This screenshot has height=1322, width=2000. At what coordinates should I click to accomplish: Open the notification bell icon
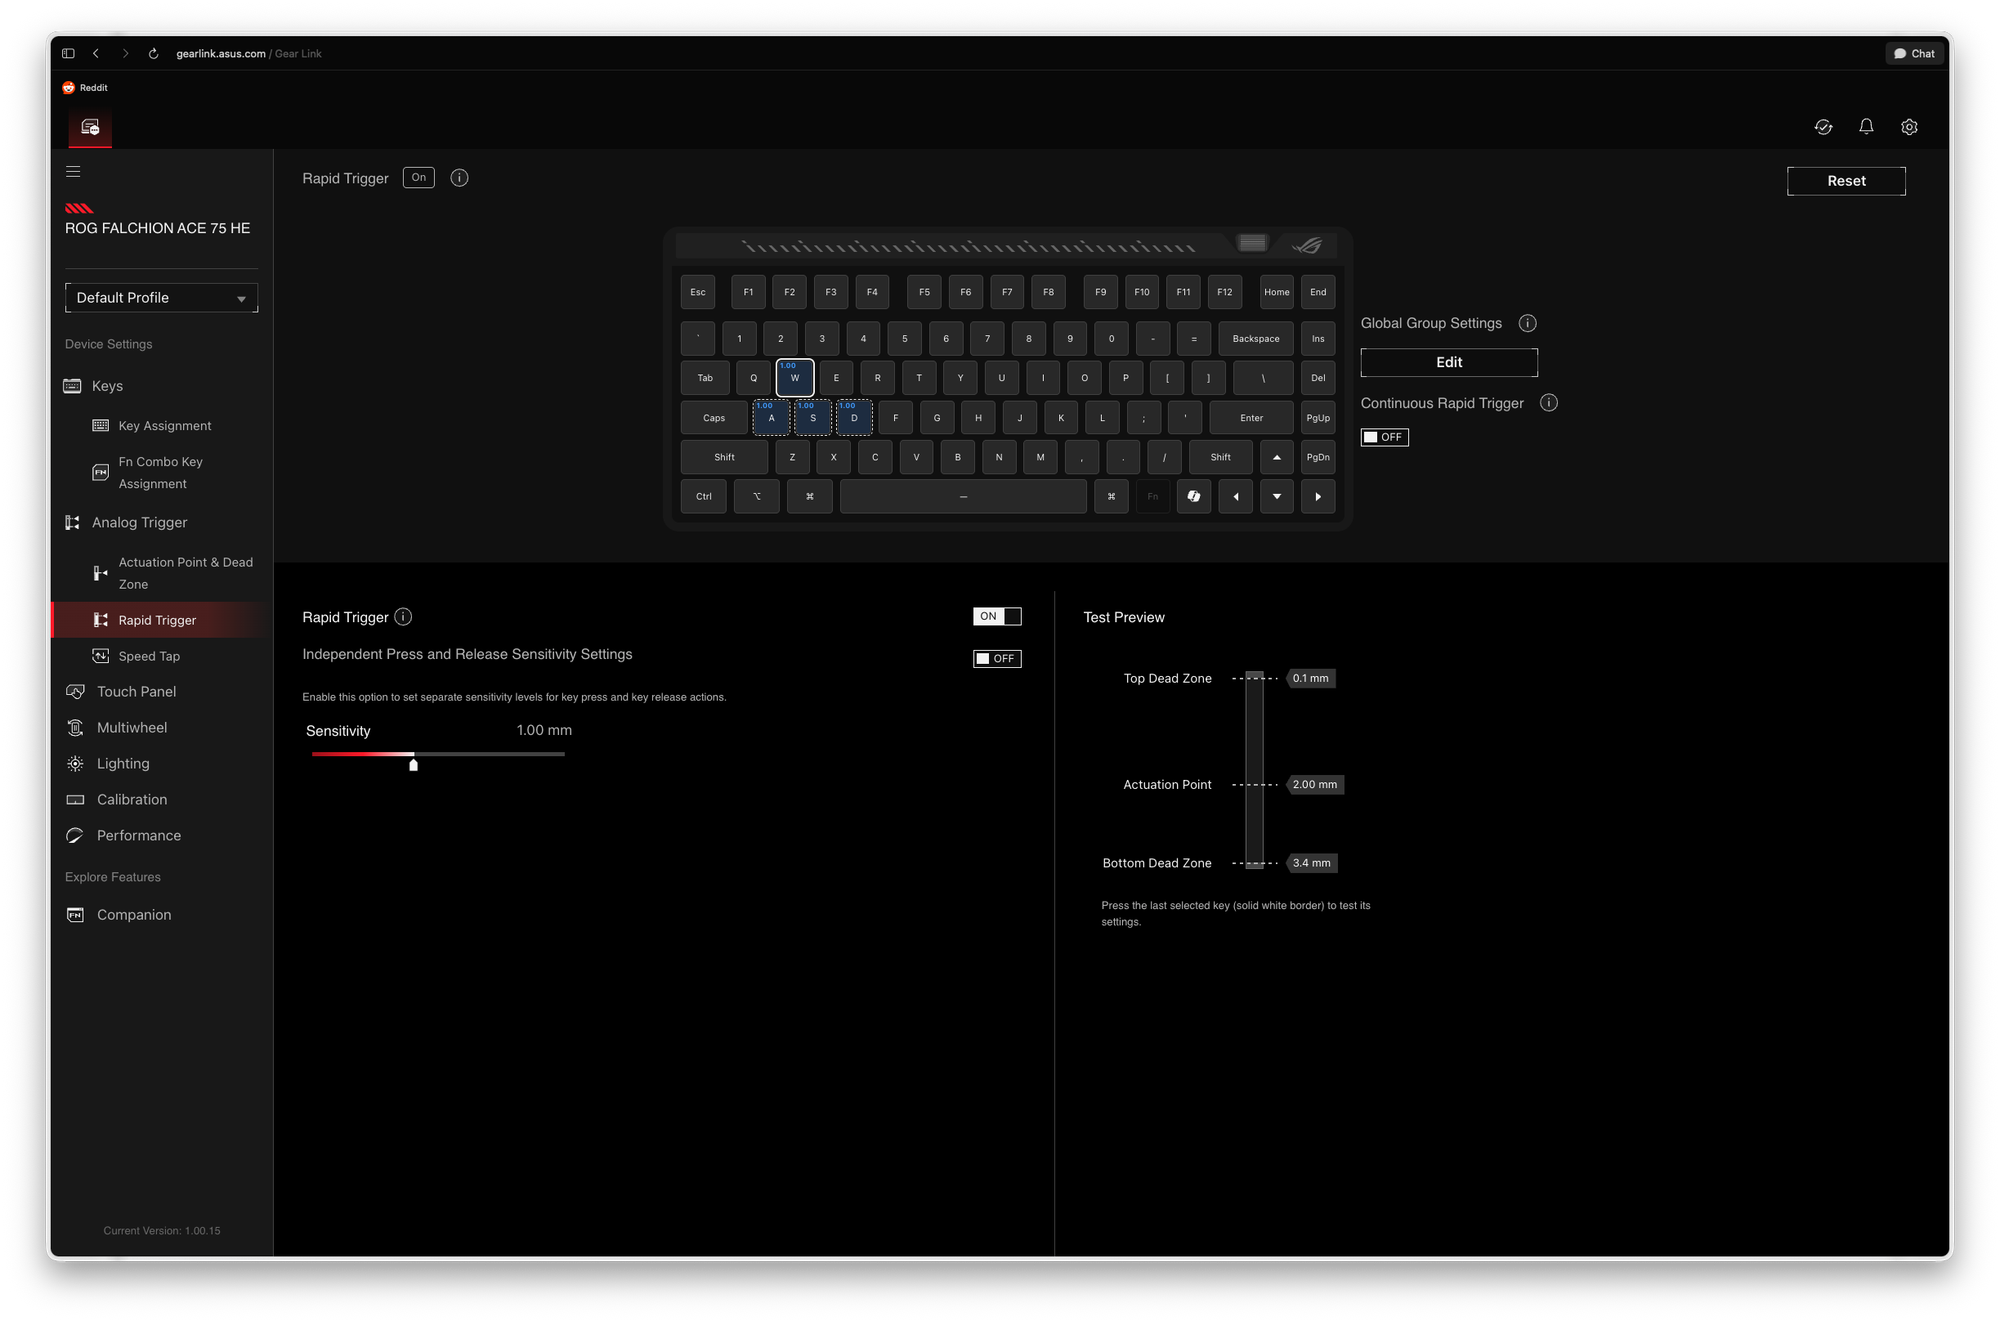pos(1866,127)
